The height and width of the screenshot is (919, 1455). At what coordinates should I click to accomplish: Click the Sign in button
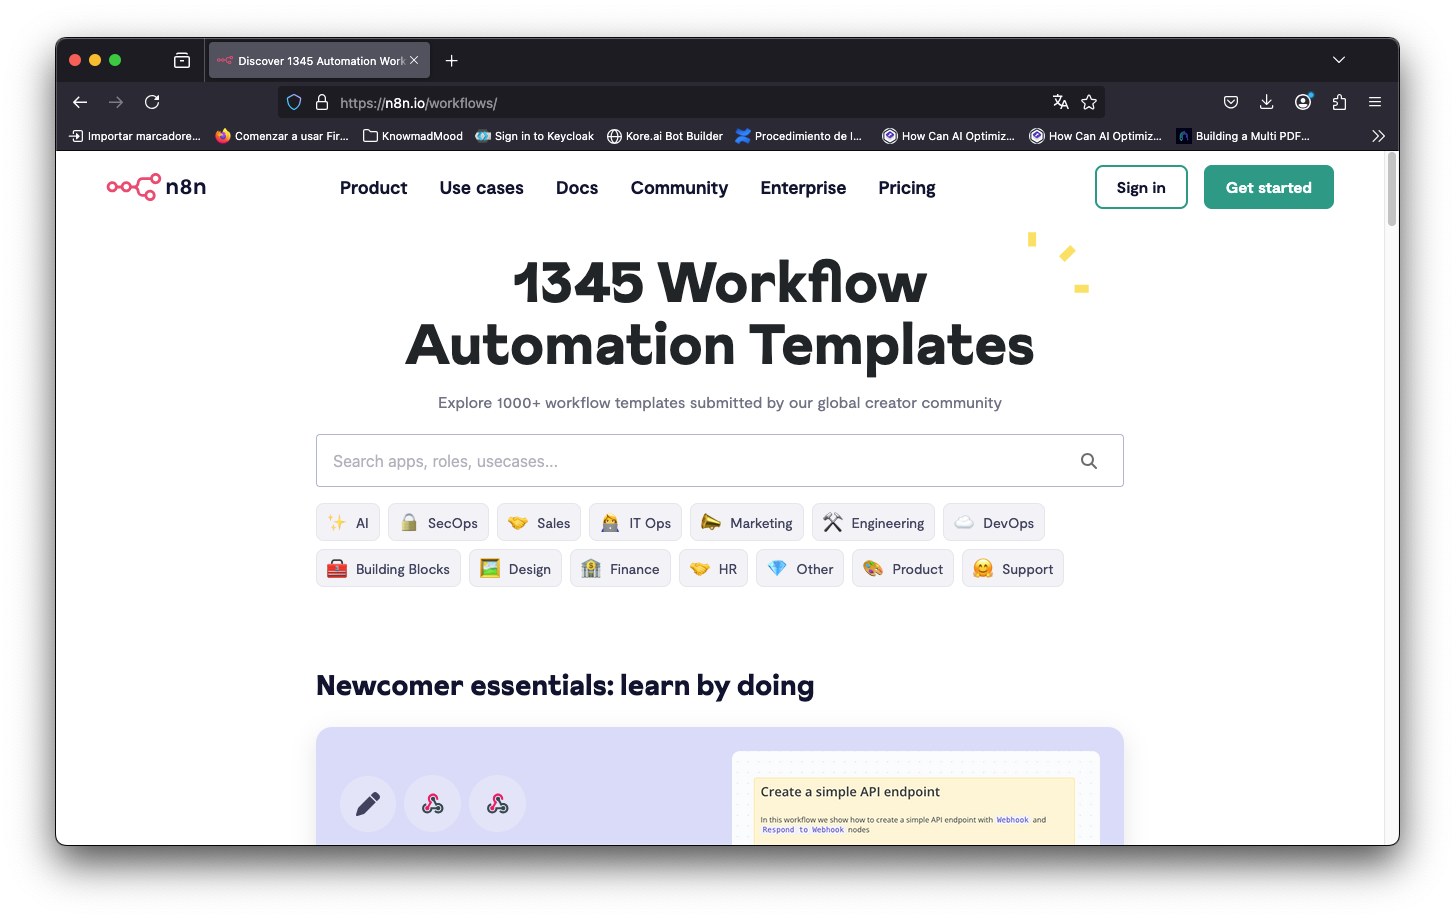(x=1141, y=187)
